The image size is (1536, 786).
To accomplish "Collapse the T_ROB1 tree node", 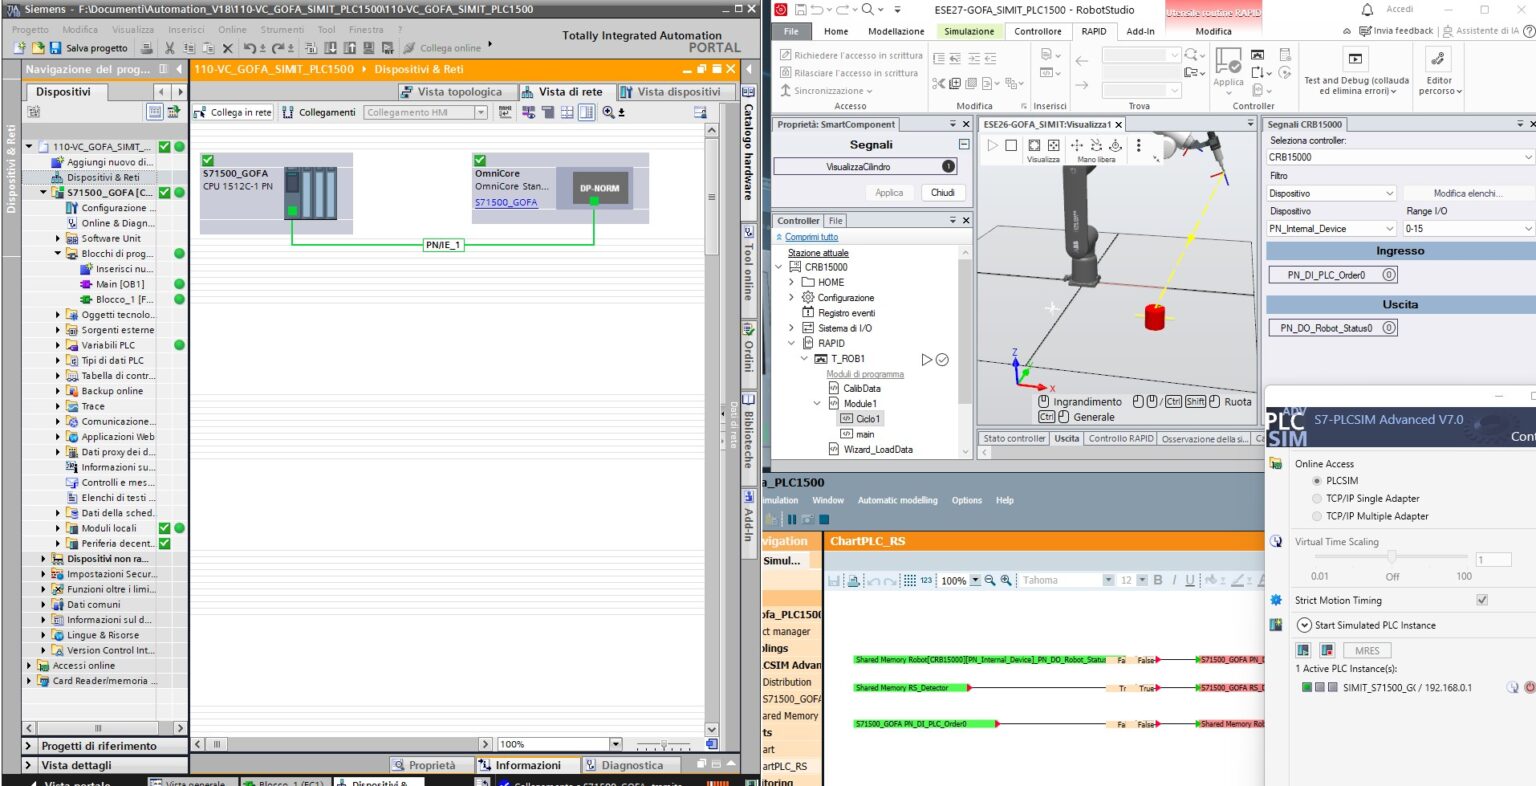I will [804, 358].
